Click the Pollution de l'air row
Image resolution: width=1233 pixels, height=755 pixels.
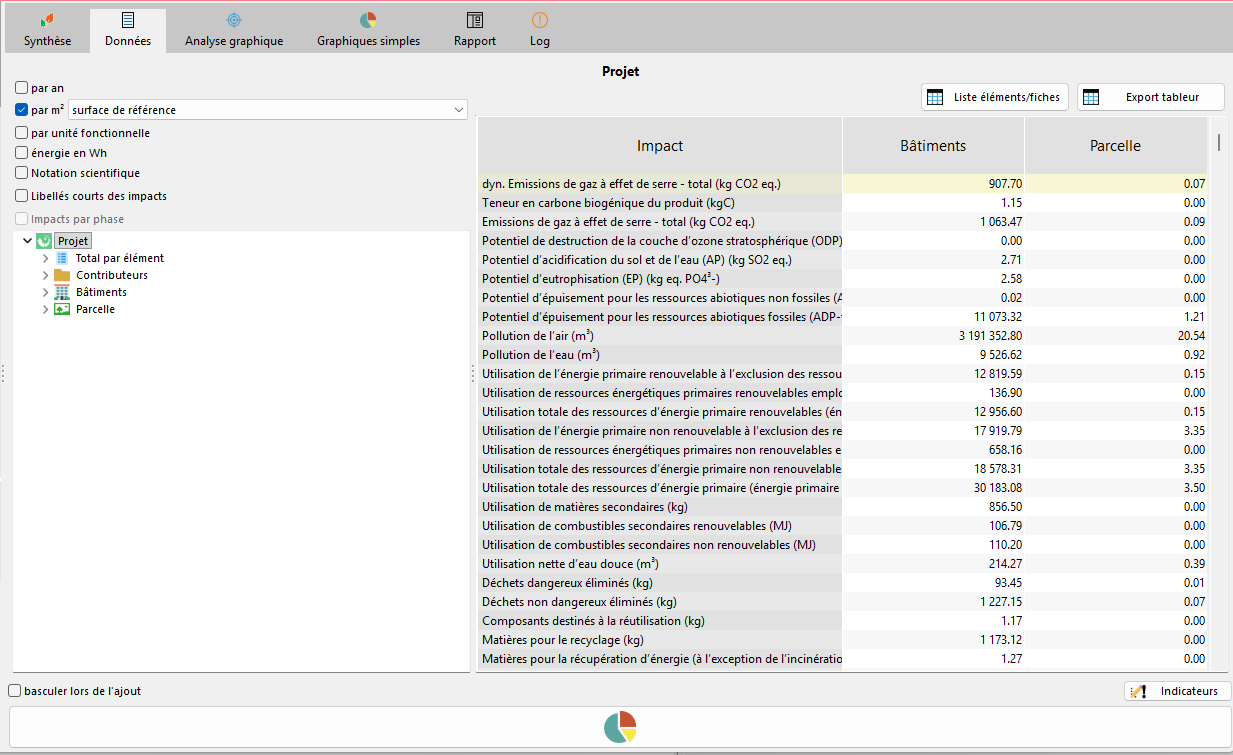coord(842,336)
